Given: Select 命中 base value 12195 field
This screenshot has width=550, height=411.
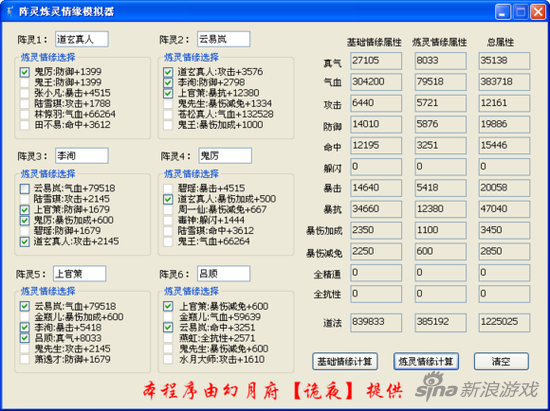Looking at the screenshot, I should pyautogui.click(x=376, y=146).
